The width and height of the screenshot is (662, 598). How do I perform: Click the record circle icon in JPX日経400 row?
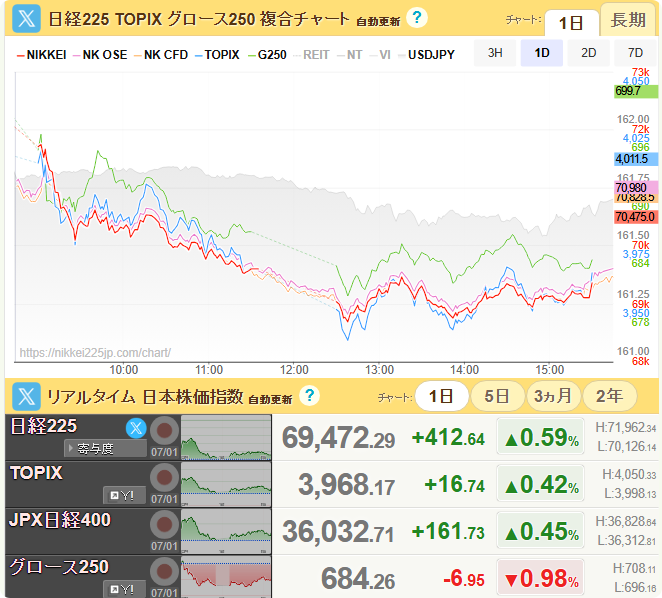click(164, 525)
